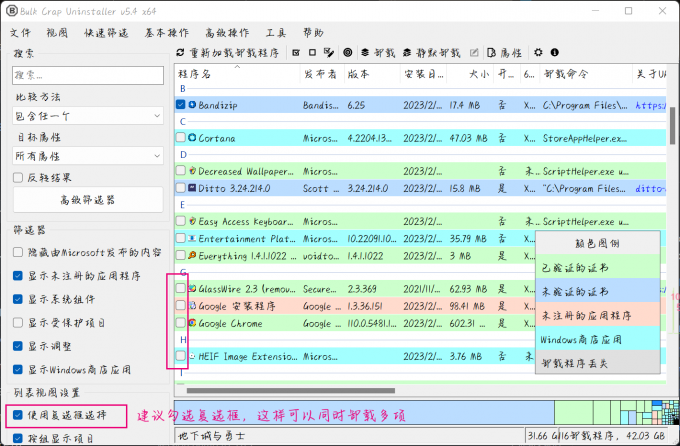Click the 高级筛选器 button
Screen dimensions: 680x446
pyautogui.click(x=88, y=200)
